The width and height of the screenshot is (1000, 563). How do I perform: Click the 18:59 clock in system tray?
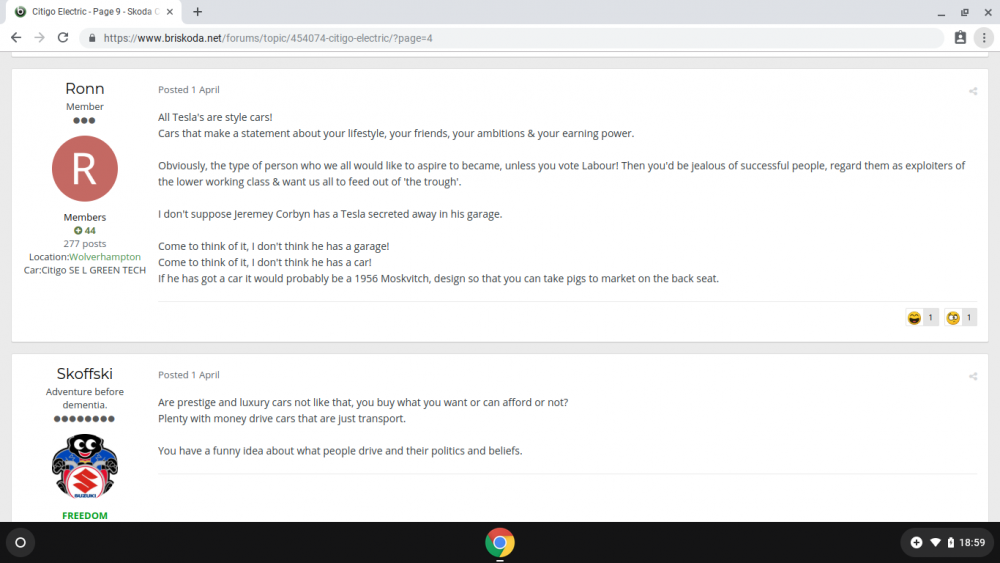click(972, 543)
